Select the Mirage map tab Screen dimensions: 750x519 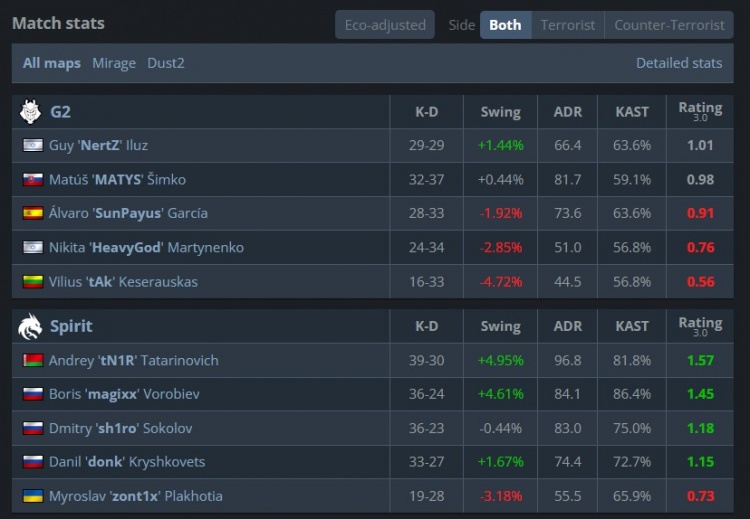[x=114, y=63]
